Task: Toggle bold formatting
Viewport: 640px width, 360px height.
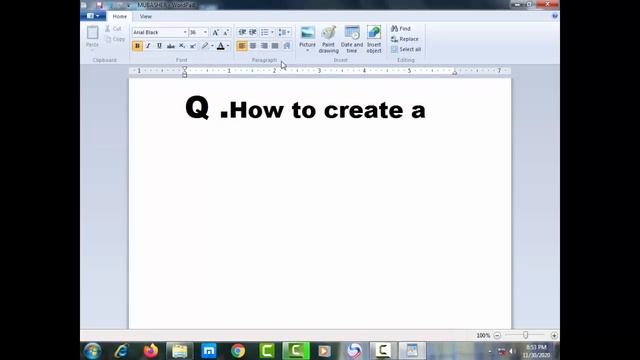Action: [x=137, y=46]
